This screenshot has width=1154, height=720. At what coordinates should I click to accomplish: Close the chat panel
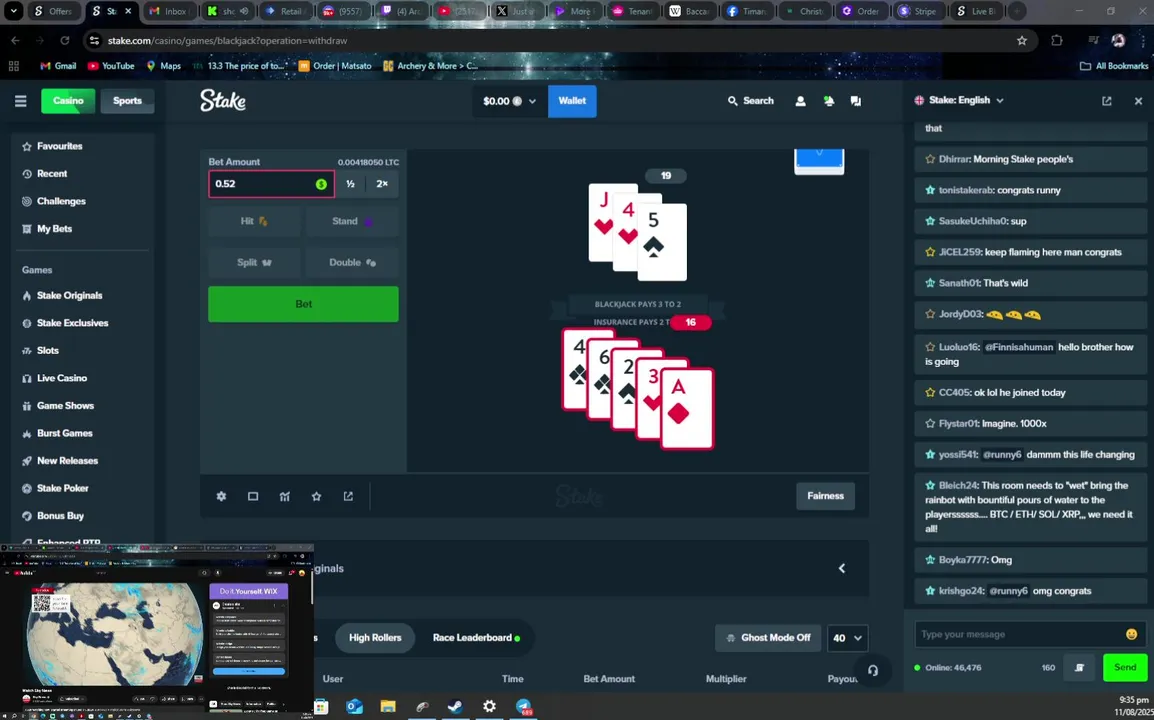(1138, 101)
